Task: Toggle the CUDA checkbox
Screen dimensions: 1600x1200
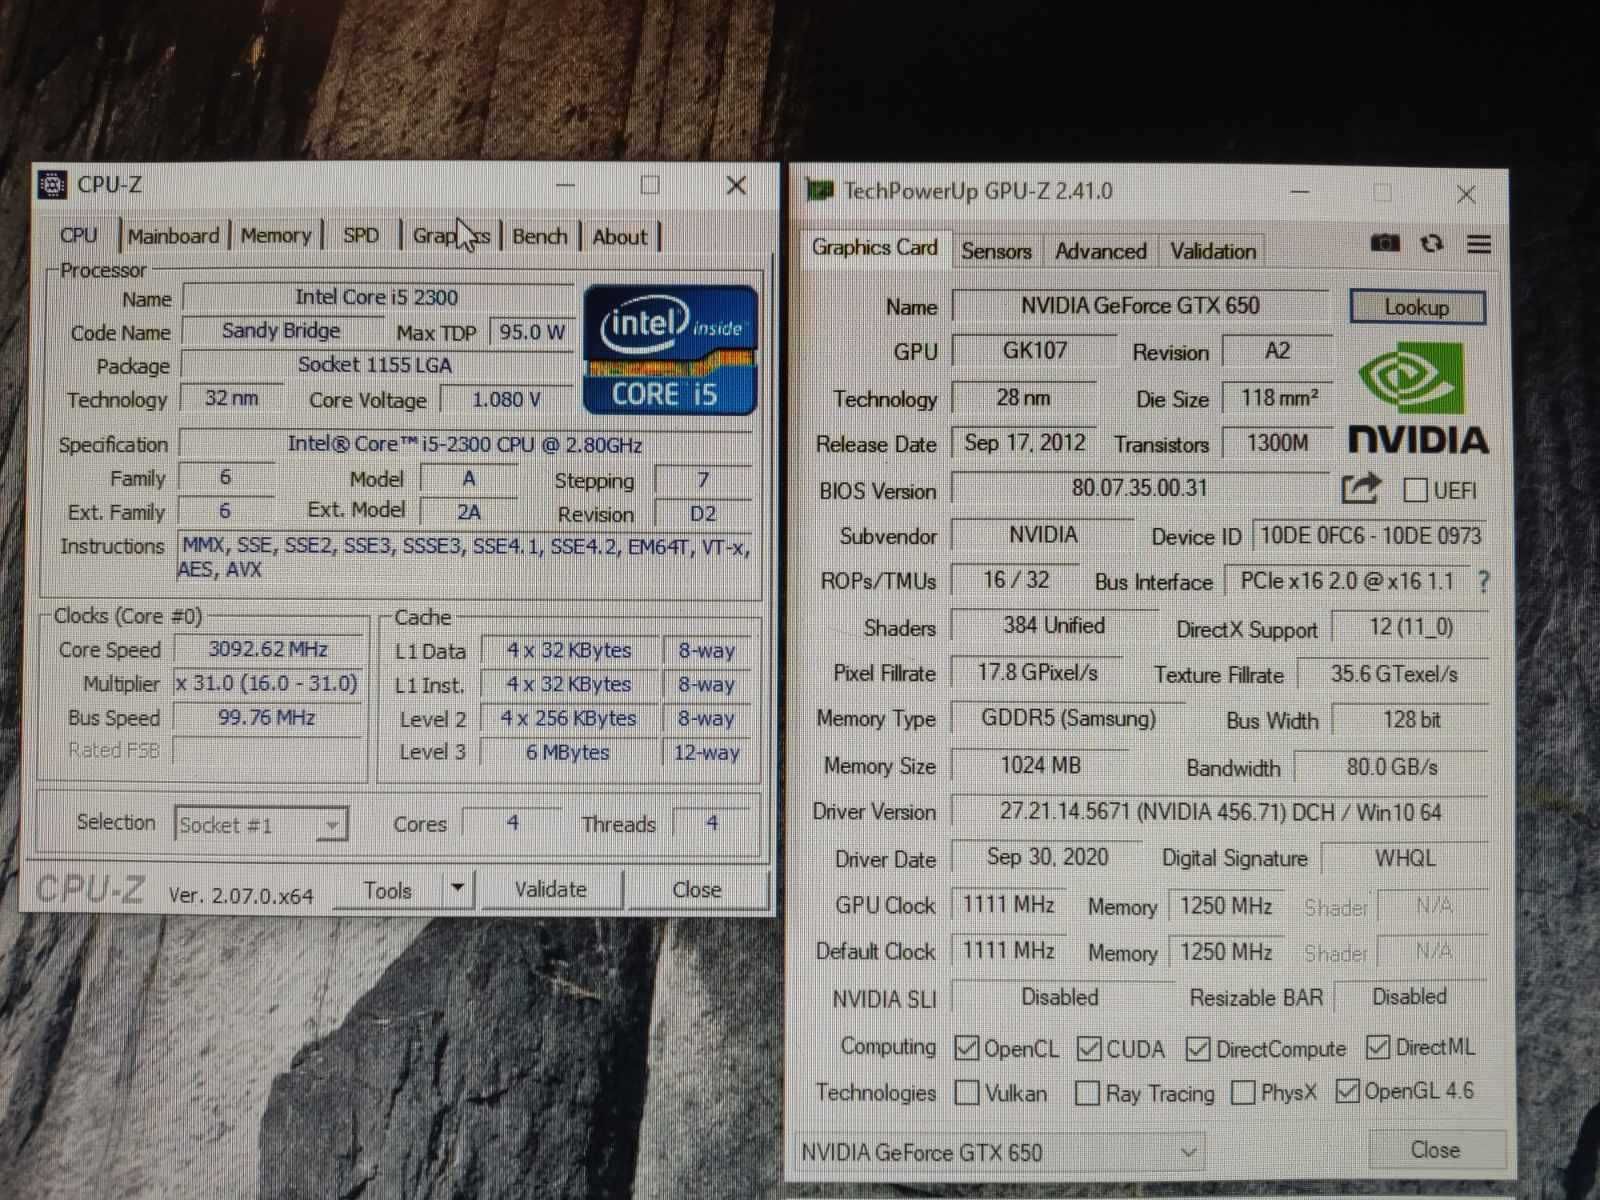Action: [x=1089, y=1048]
